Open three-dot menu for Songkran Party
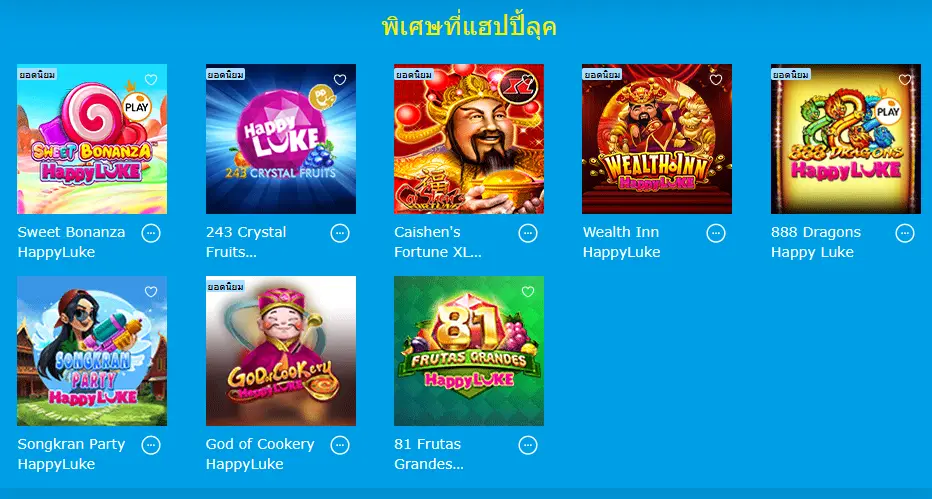This screenshot has height=499, width=932. click(x=151, y=445)
